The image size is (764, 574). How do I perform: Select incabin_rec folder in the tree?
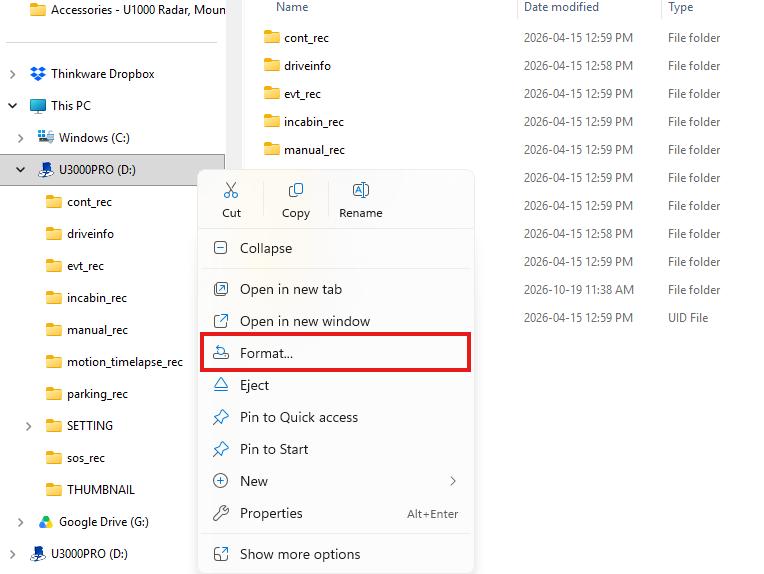click(x=96, y=298)
